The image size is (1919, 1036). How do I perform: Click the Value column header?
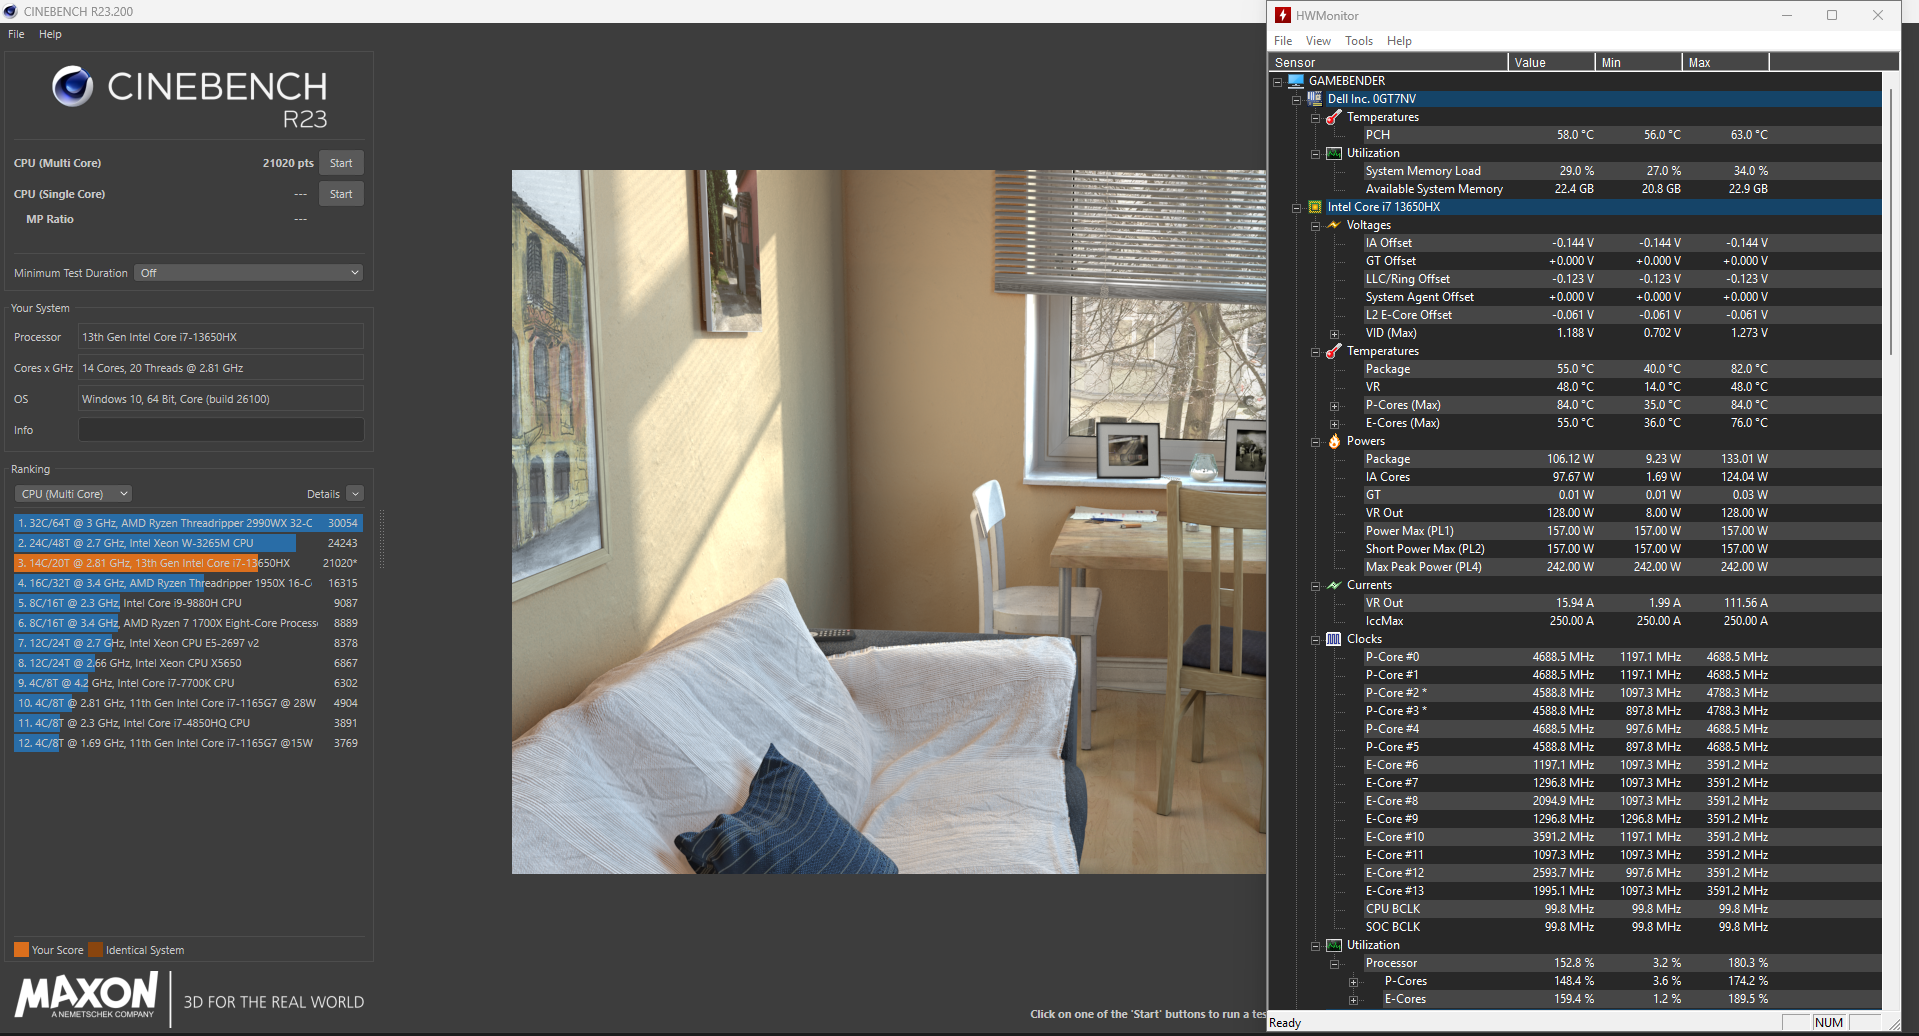[1551, 62]
